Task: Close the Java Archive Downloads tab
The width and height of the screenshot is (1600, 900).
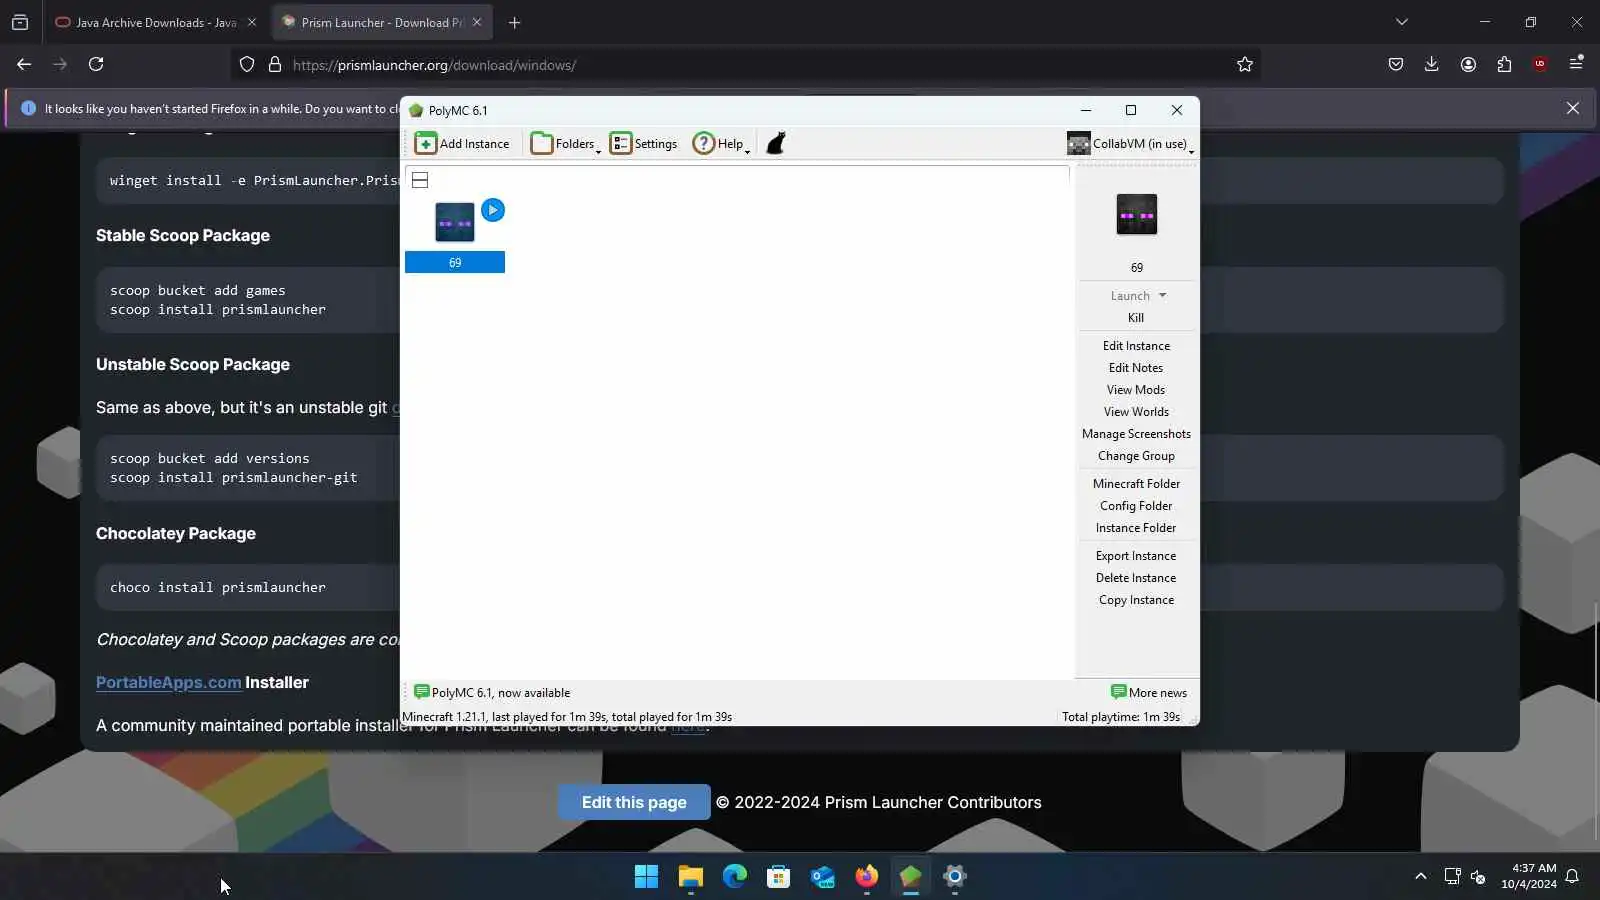Action: tap(252, 22)
